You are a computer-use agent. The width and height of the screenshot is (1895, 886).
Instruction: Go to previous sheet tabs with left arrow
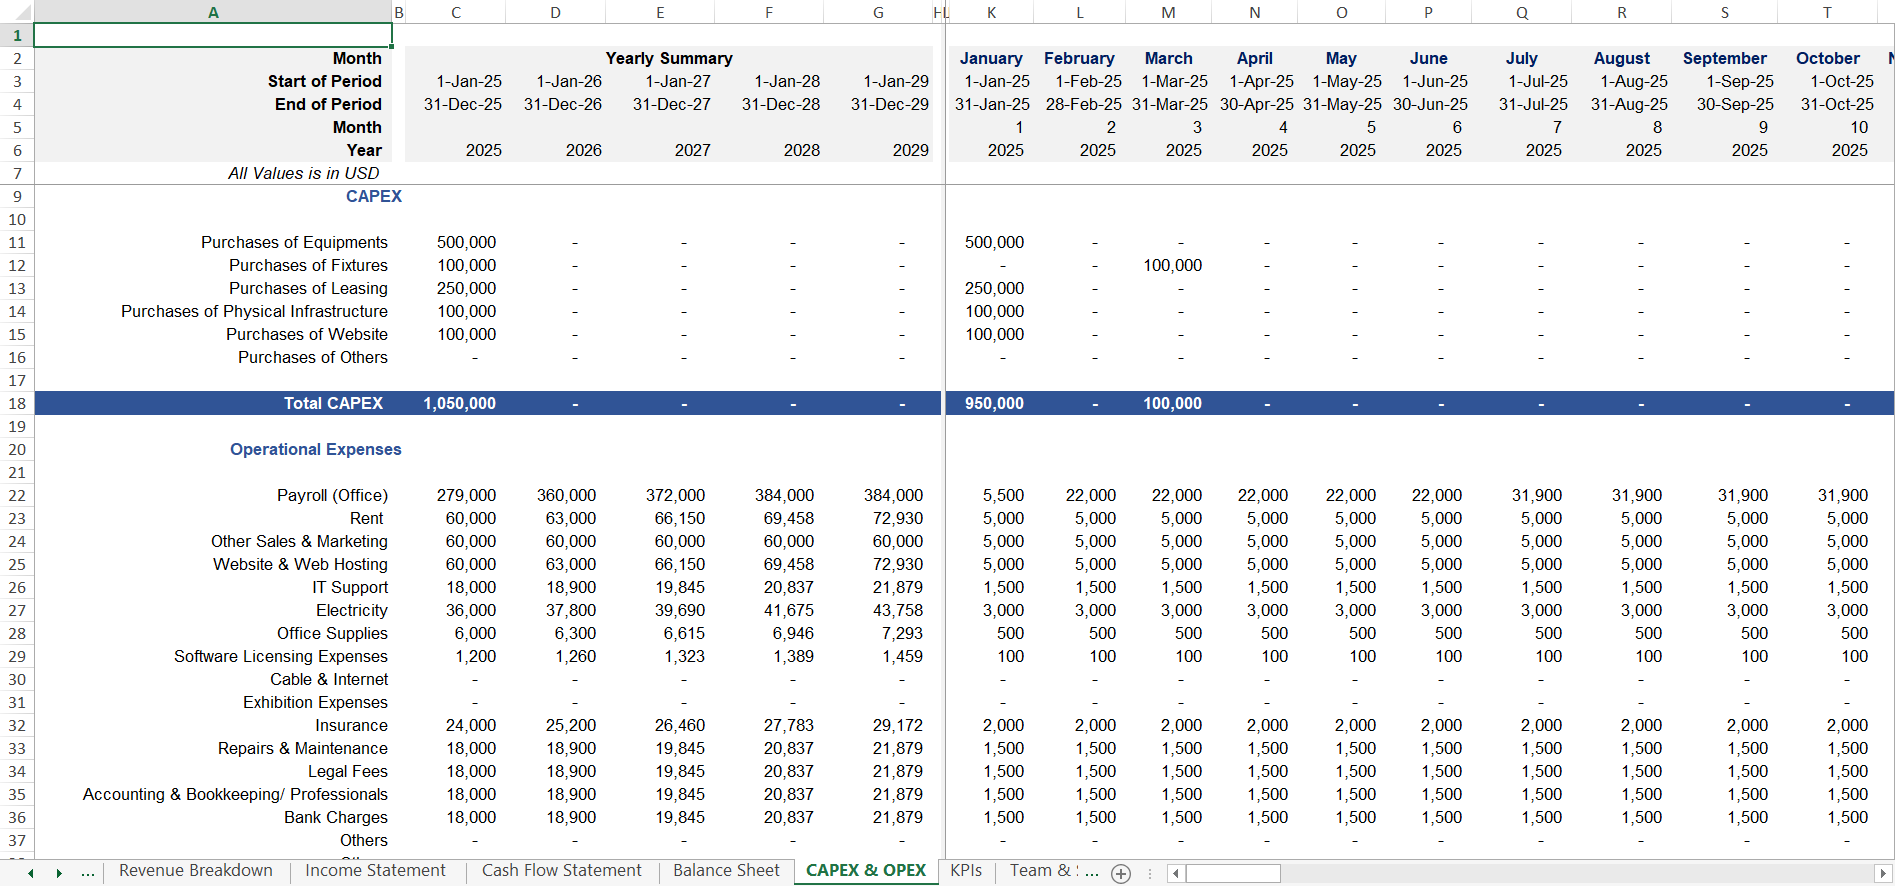point(31,873)
